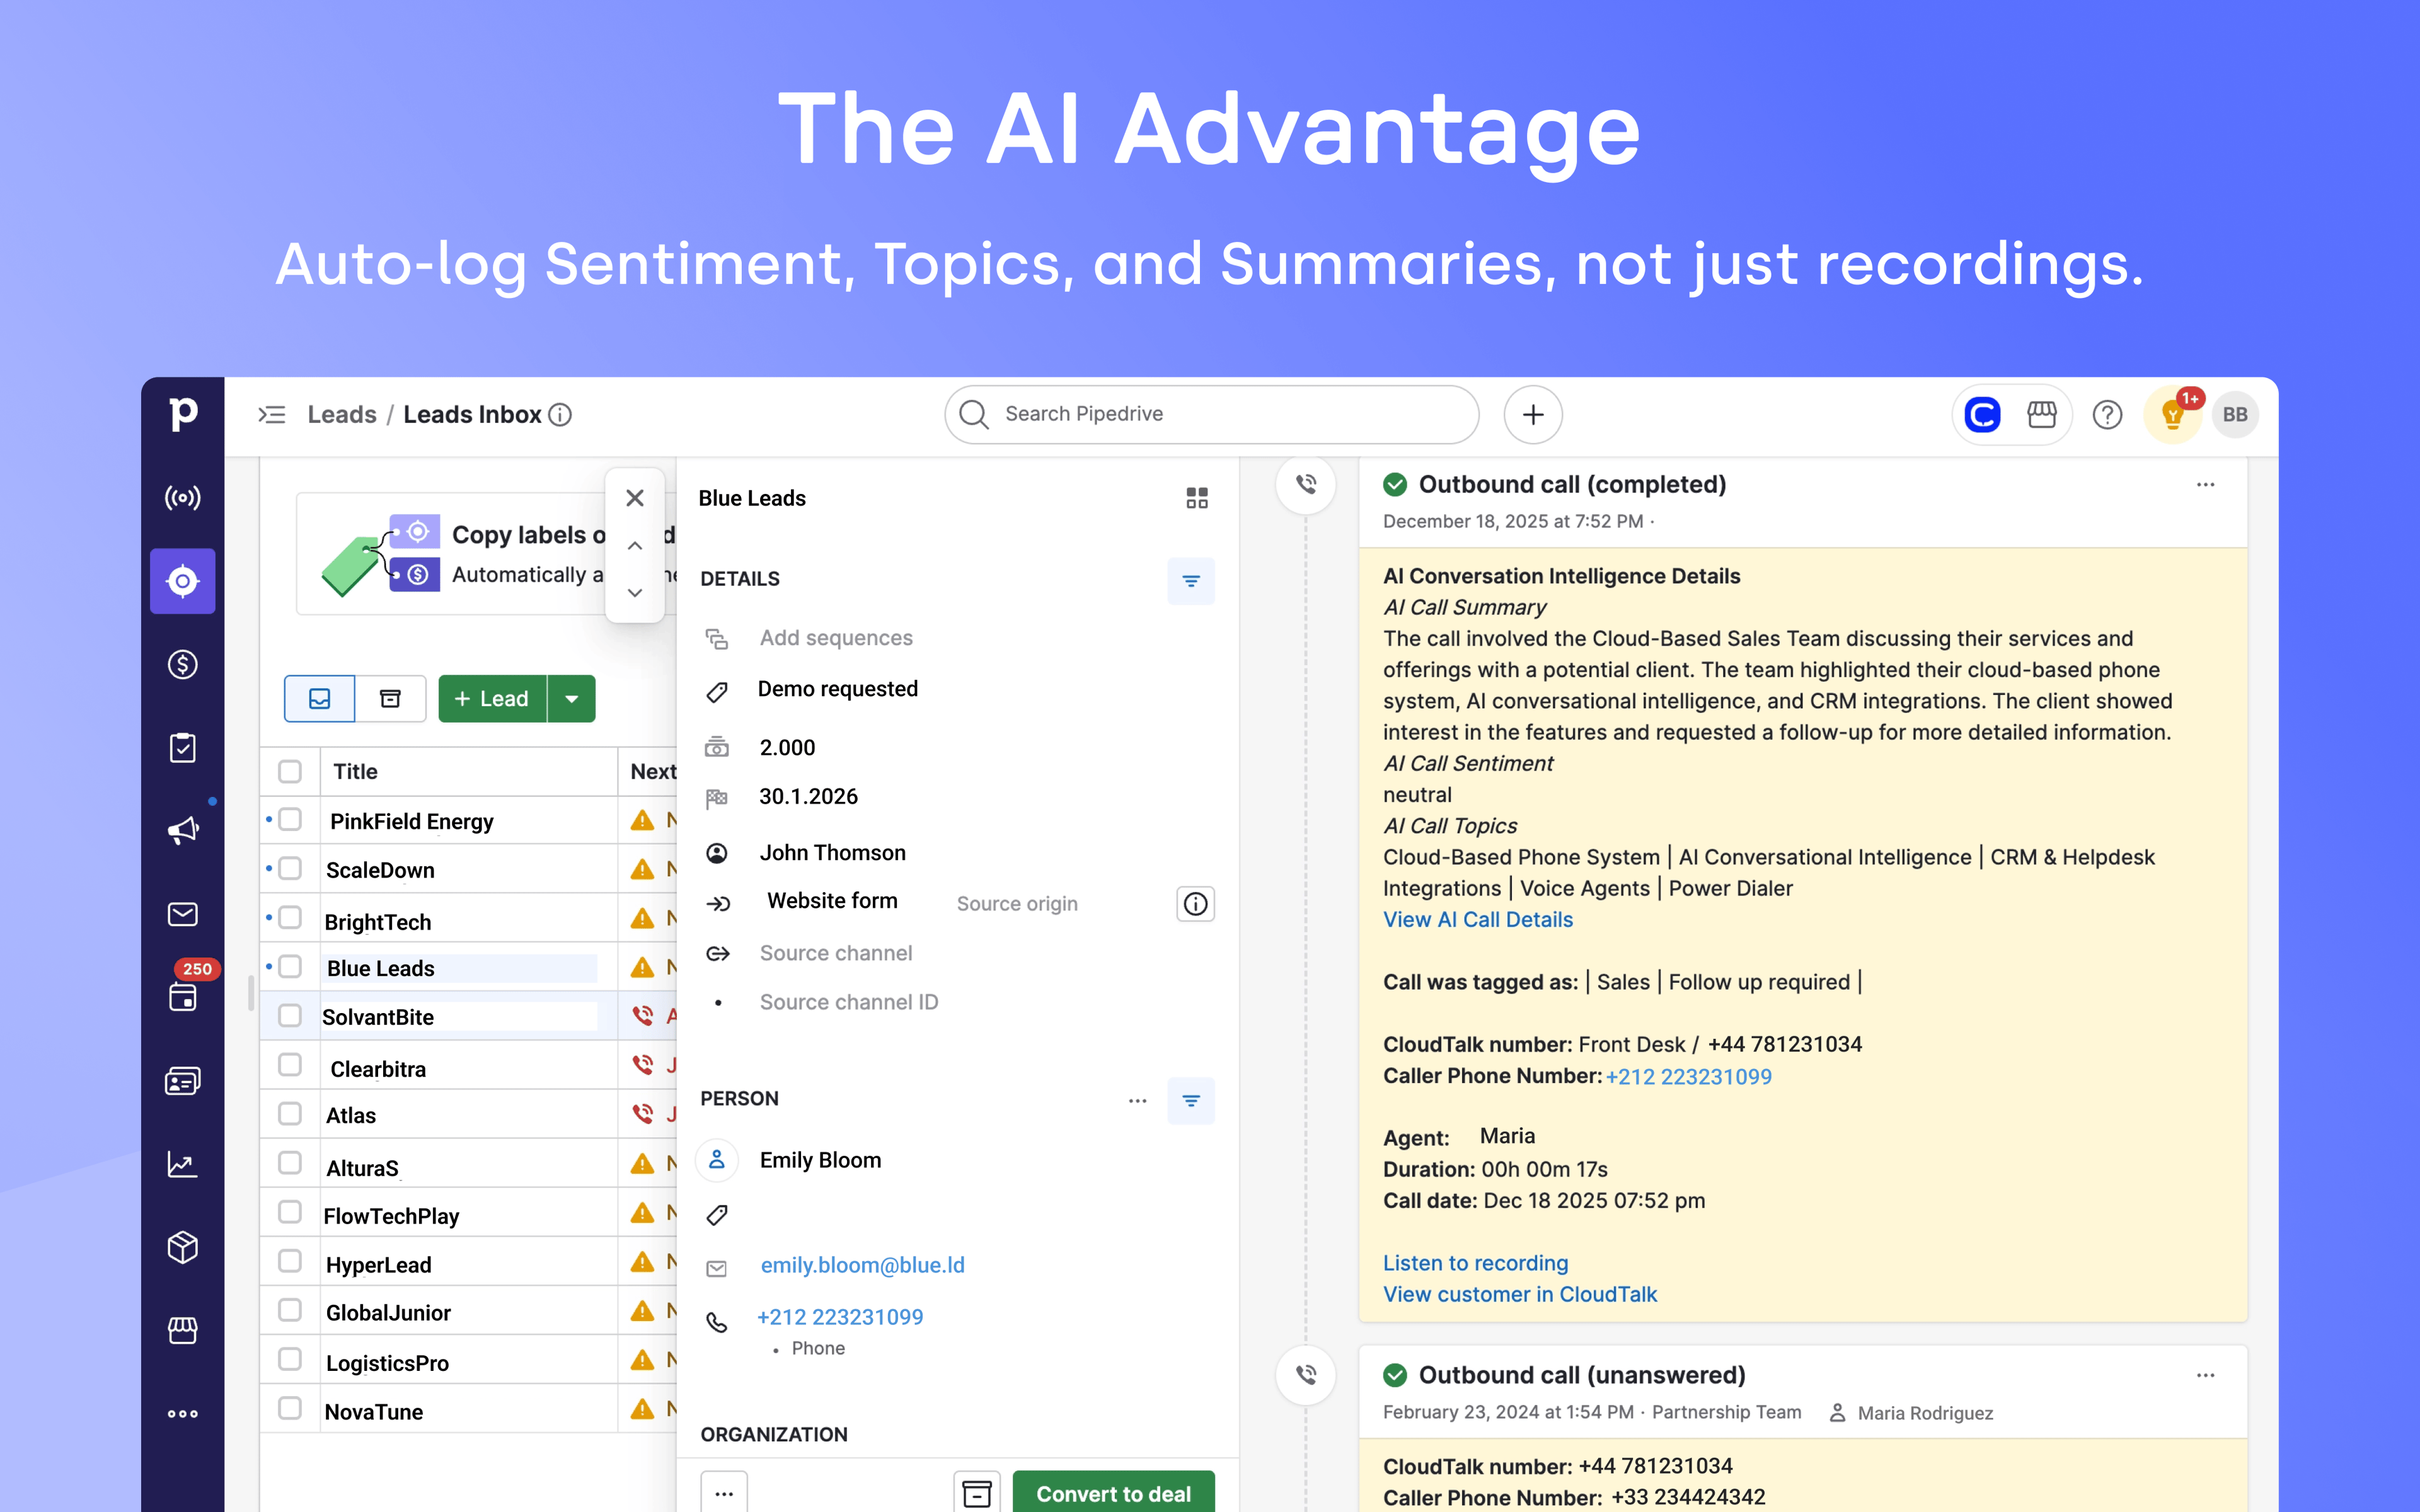Viewport: 2420px width, 1512px height.
Task: Open the Marketplace storefront icon in sidebar
Action: pos(182,1330)
